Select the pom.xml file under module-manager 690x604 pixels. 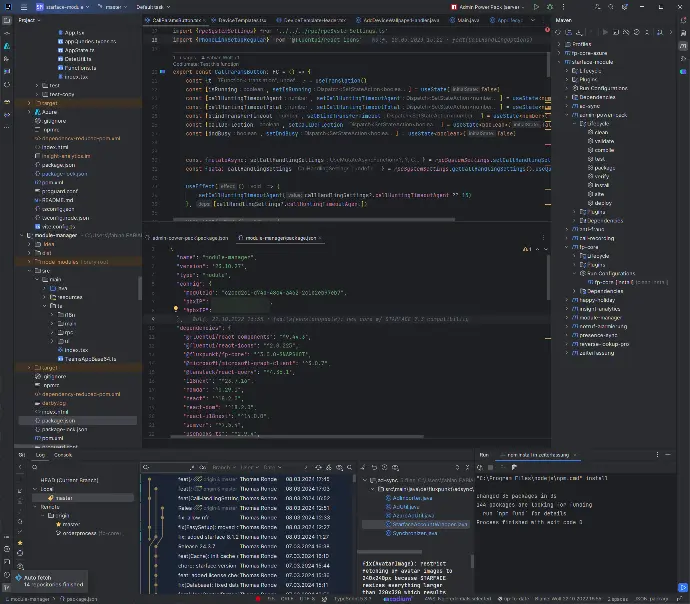click(49, 438)
